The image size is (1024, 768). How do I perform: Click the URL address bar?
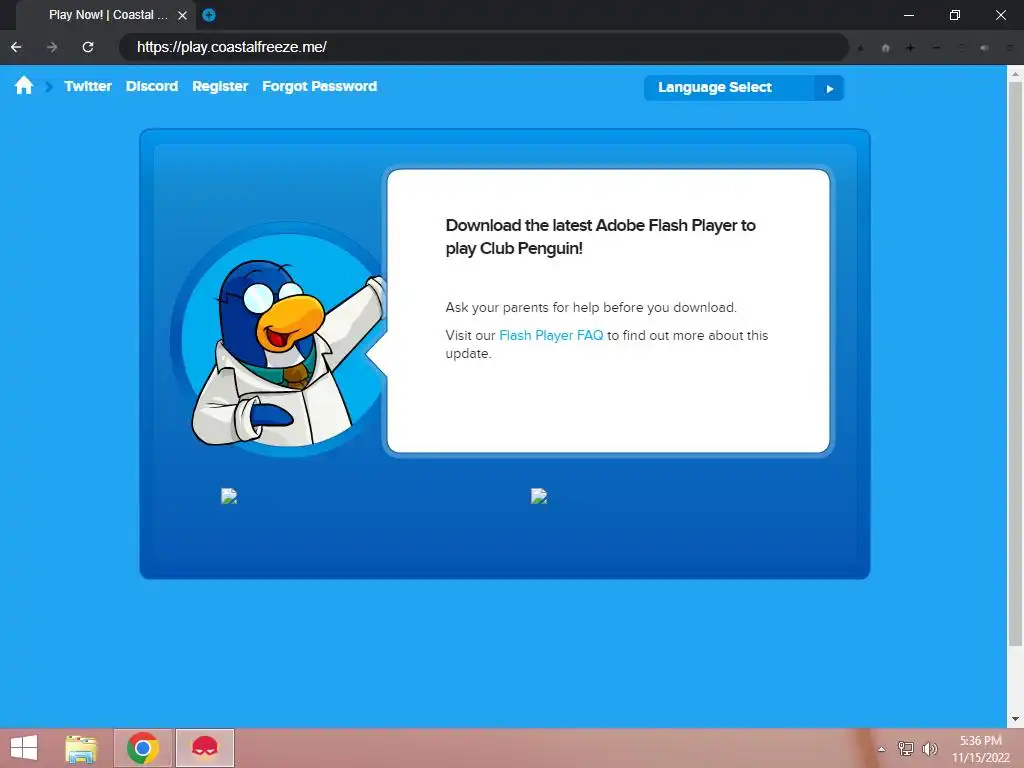click(x=483, y=47)
